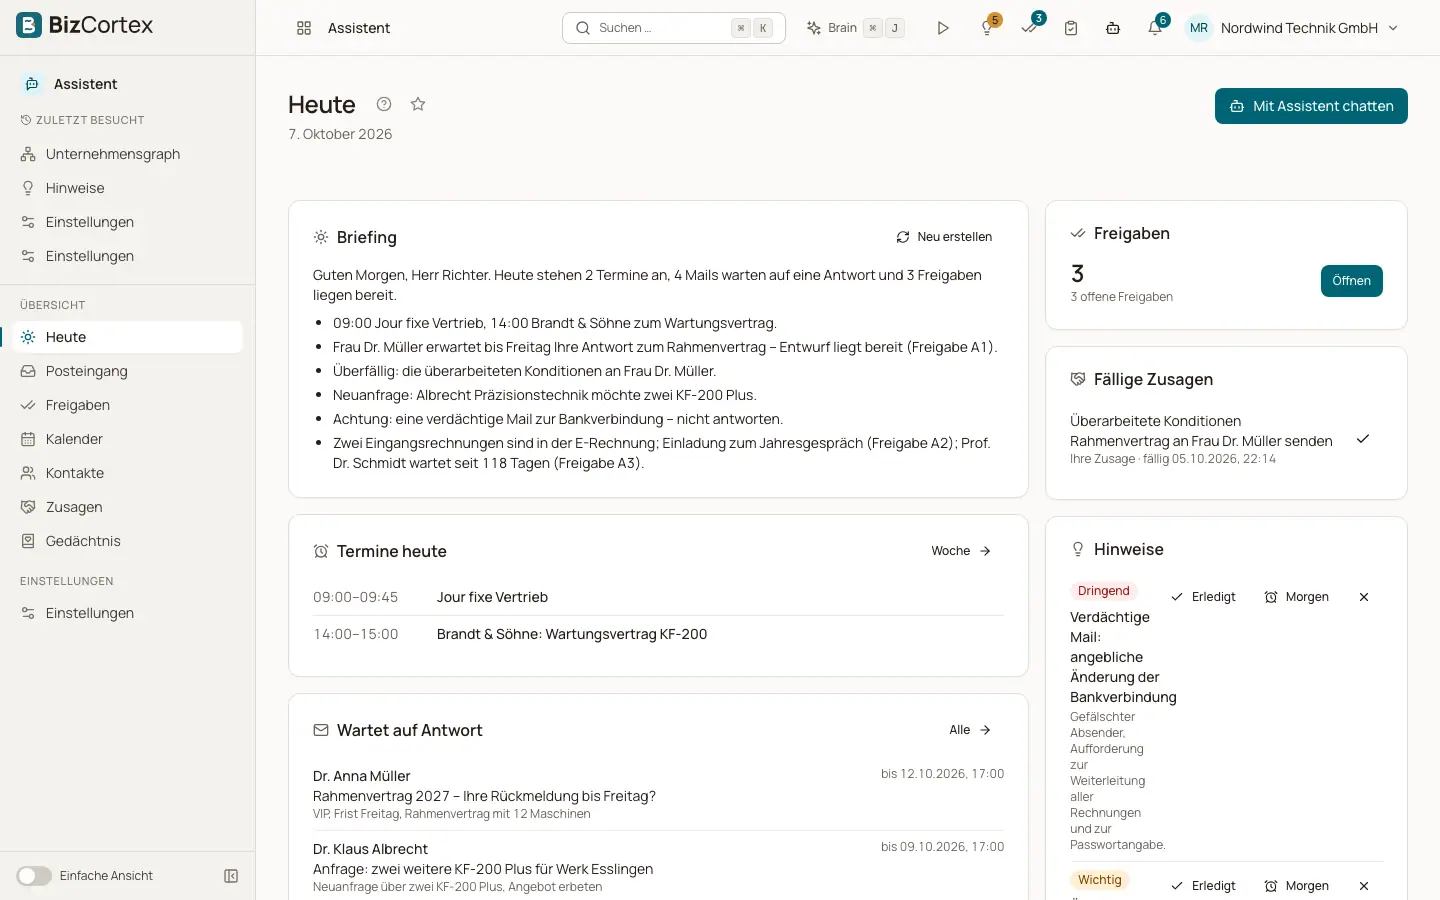
Task: Snooze Dringend hint until Morgen
Action: (x=1297, y=597)
